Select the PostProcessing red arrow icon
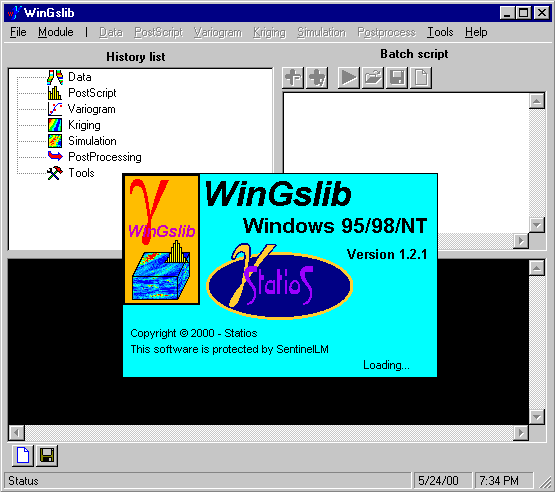 [x=55, y=156]
